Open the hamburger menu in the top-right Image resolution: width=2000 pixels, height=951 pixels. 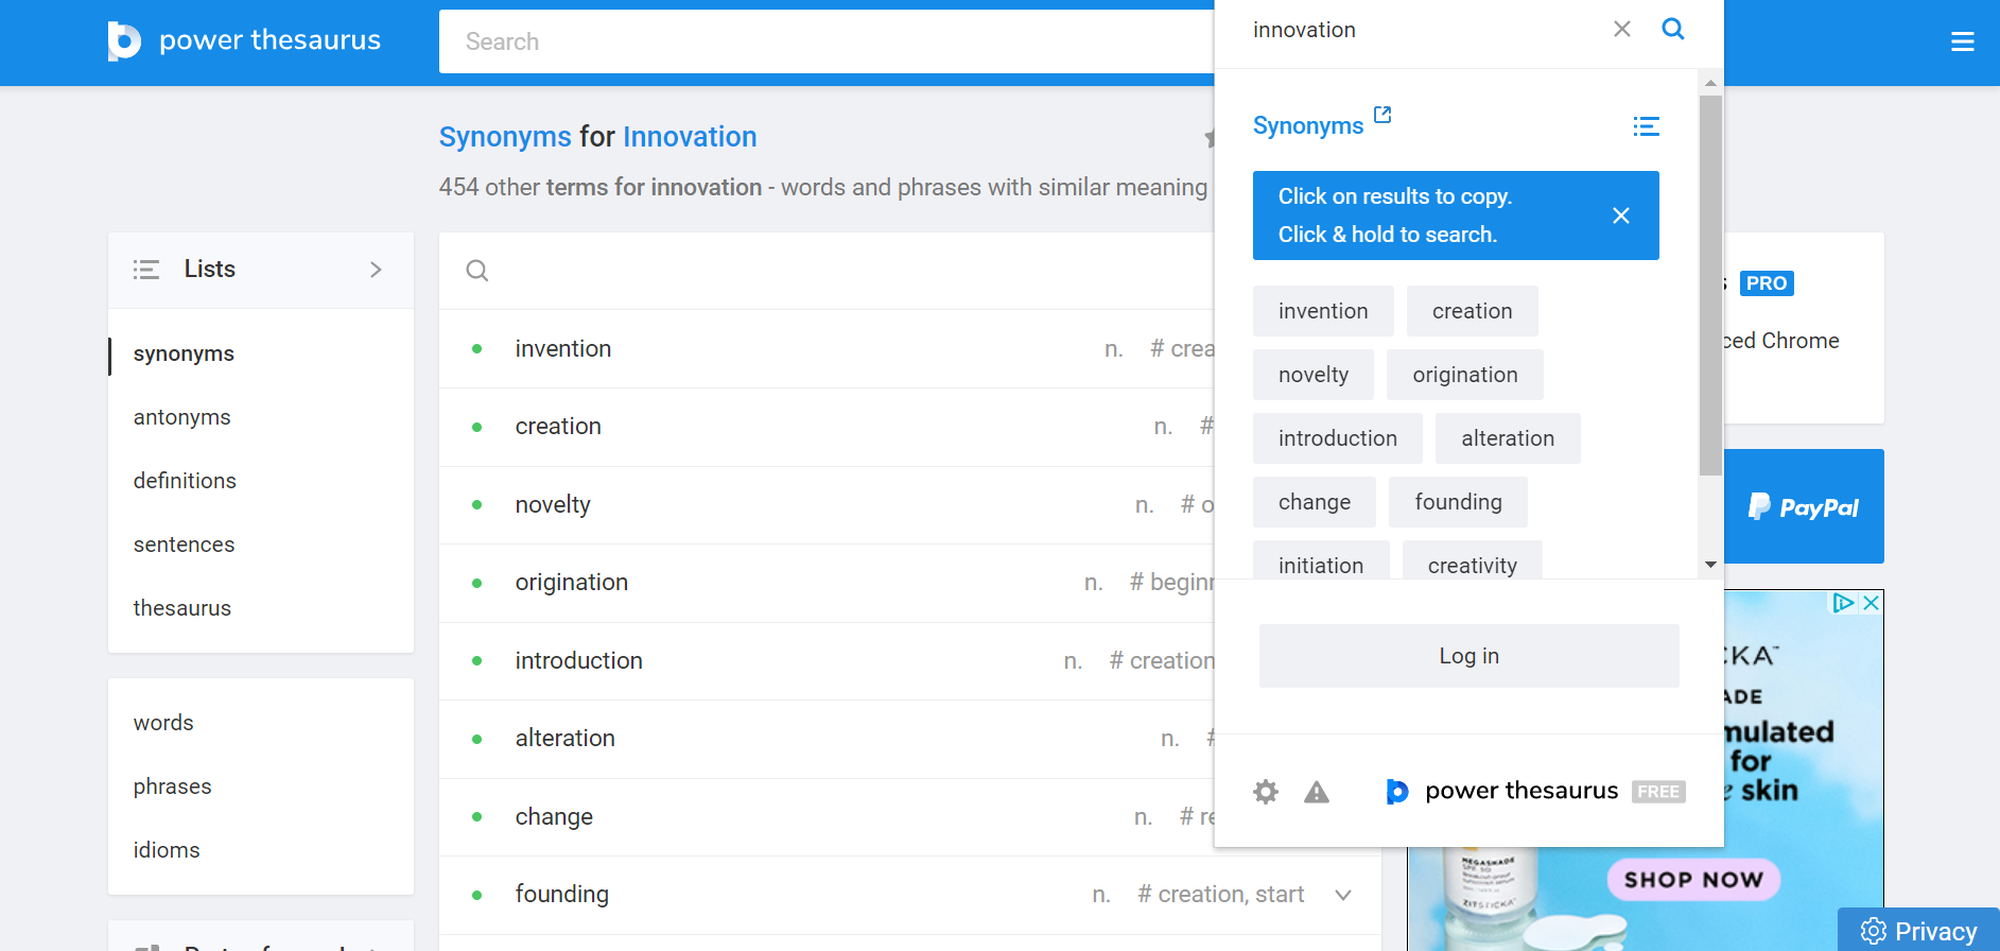(1962, 41)
